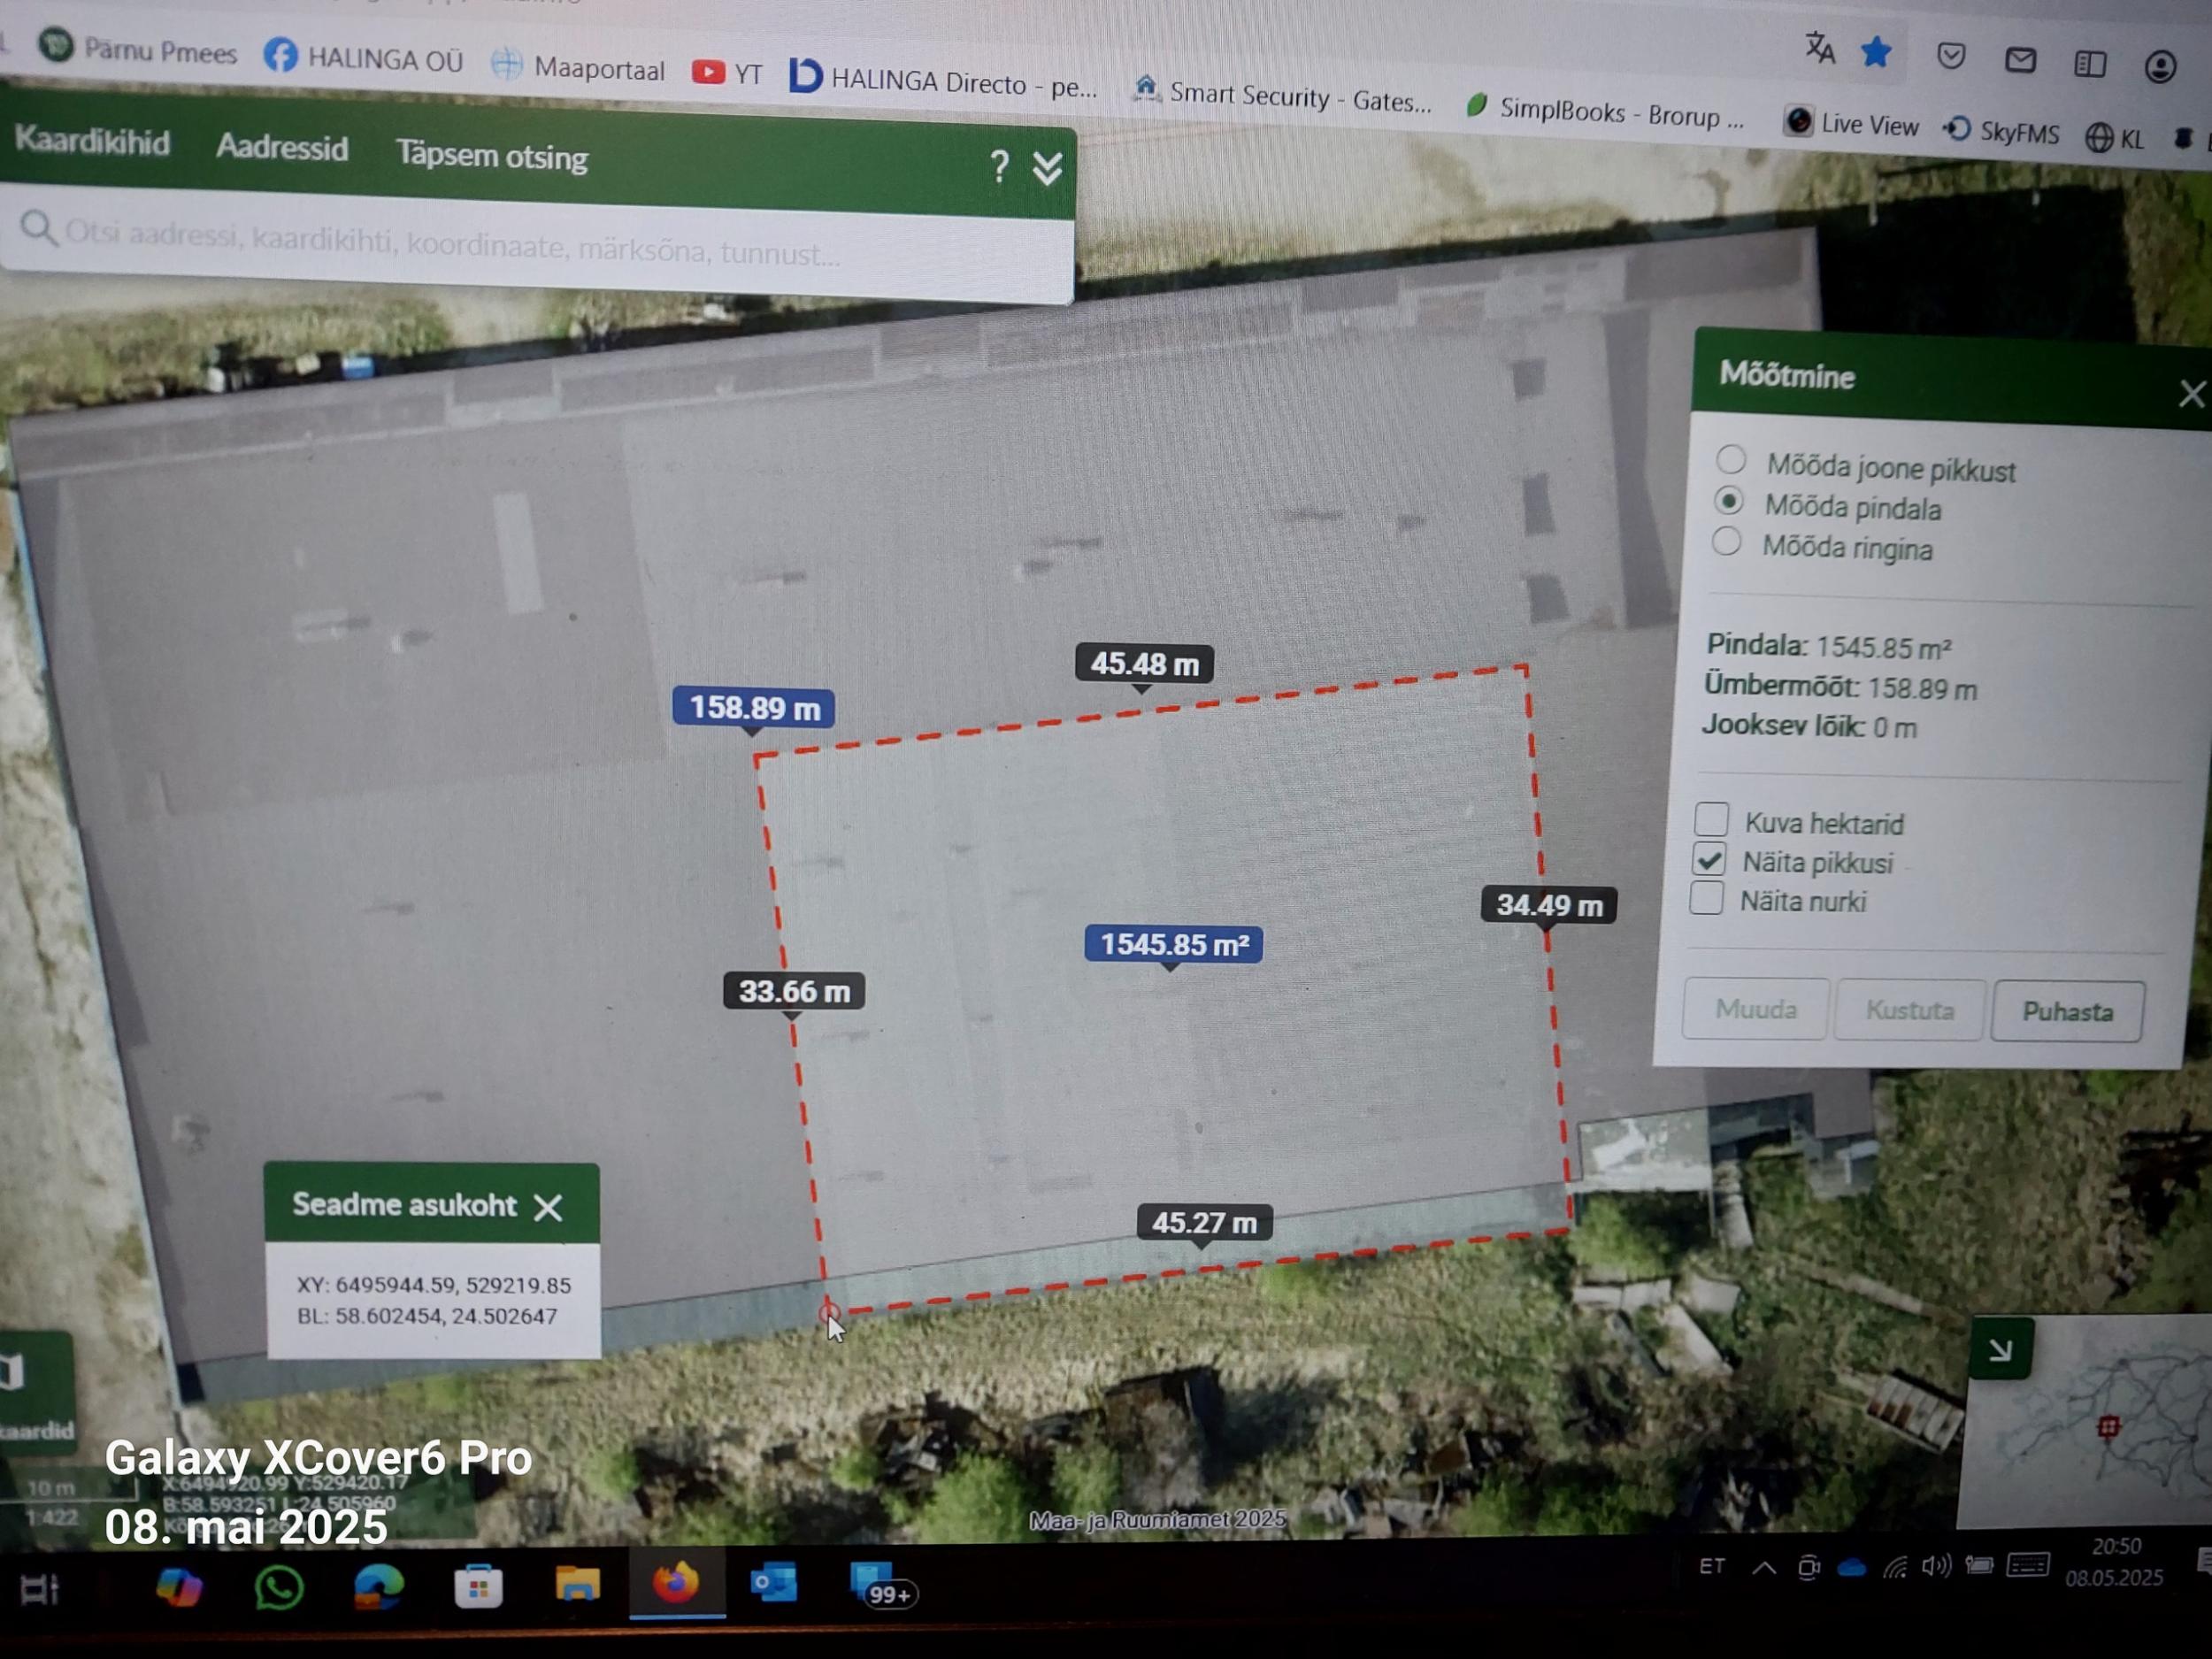This screenshot has height=1659, width=2212.
Task: Enable the Näita nurki checkbox
Action: click(x=1706, y=898)
